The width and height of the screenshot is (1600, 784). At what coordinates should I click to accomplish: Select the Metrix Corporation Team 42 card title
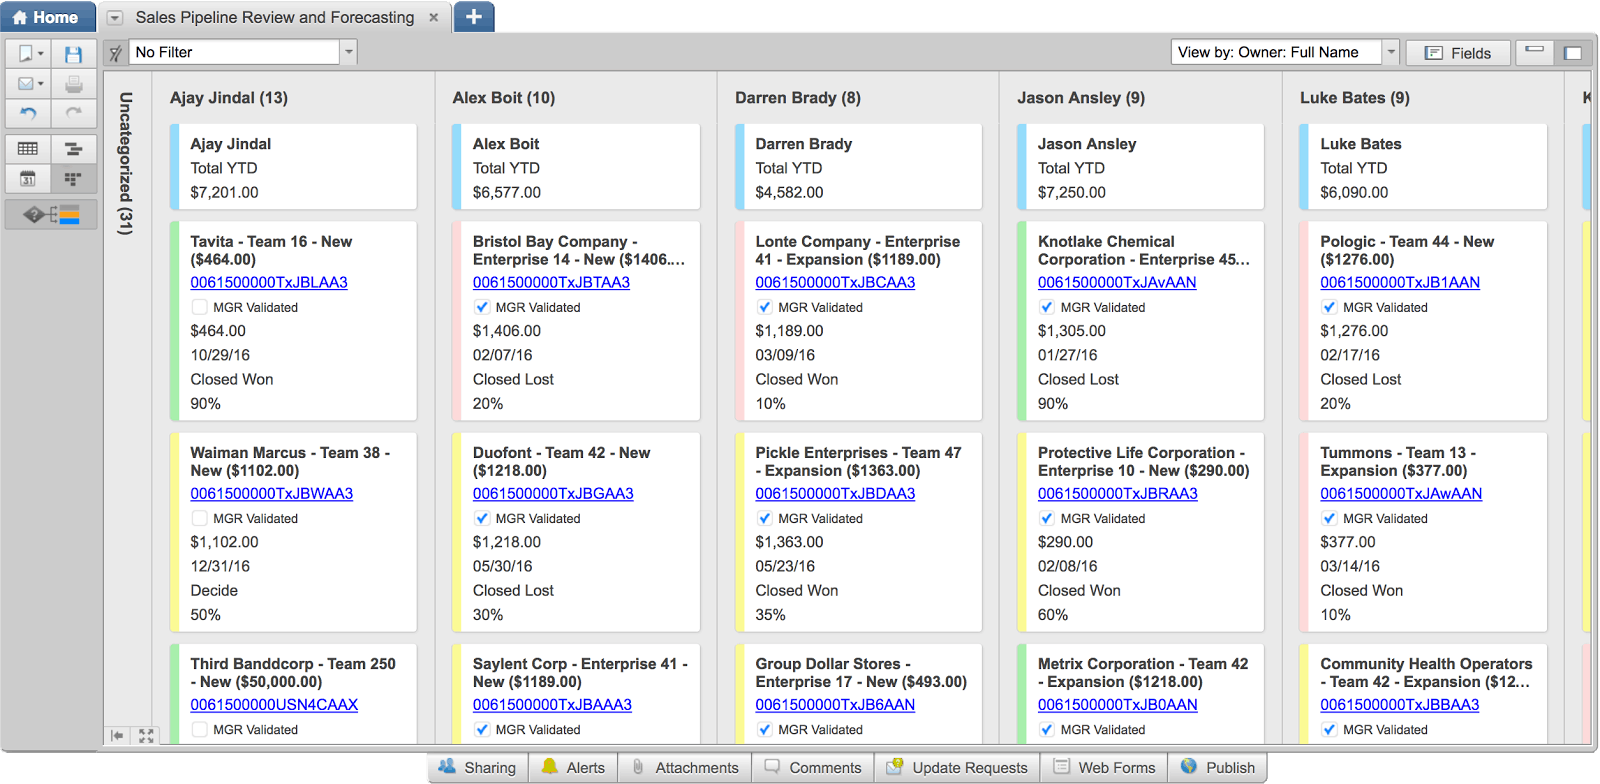(x=1143, y=672)
